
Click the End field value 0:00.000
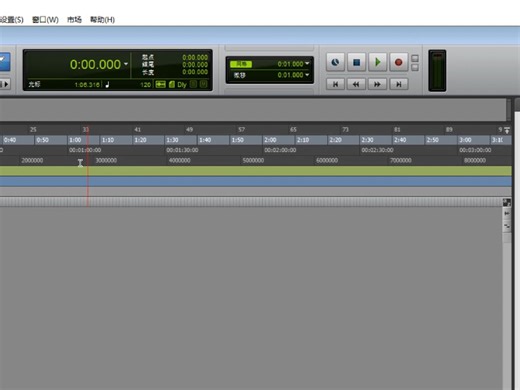point(195,65)
